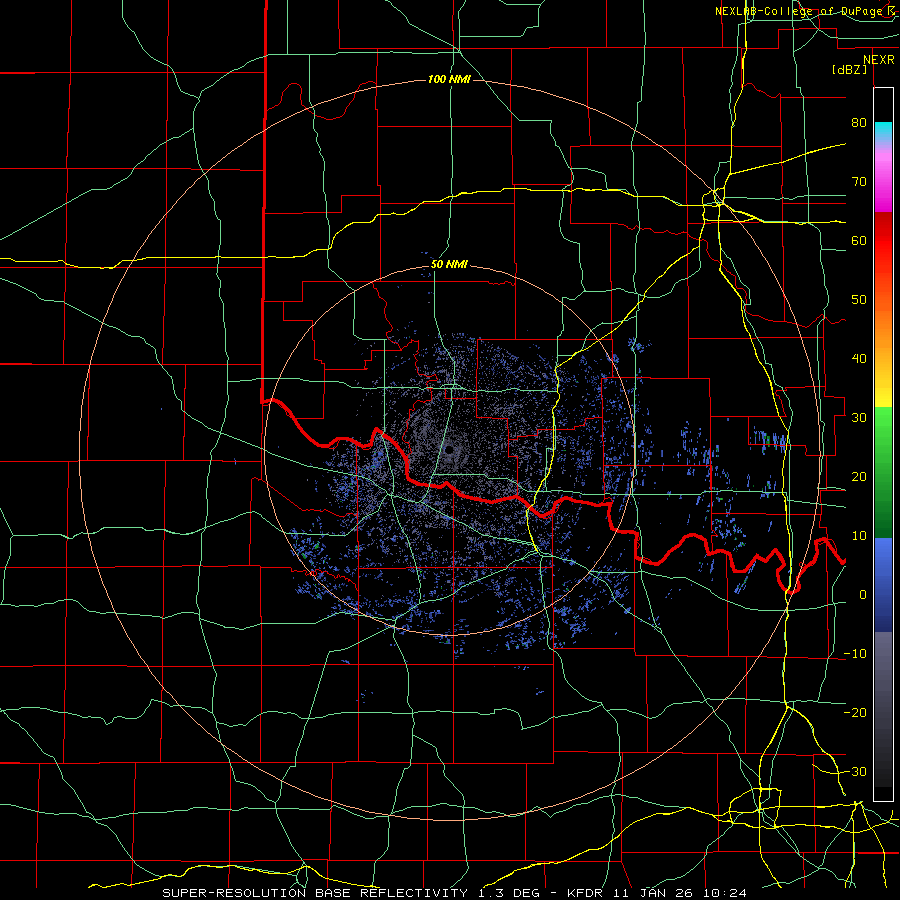Click the KFDR radar site center dot
The width and height of the screenshot is (900, 900).
click(449, 450)
